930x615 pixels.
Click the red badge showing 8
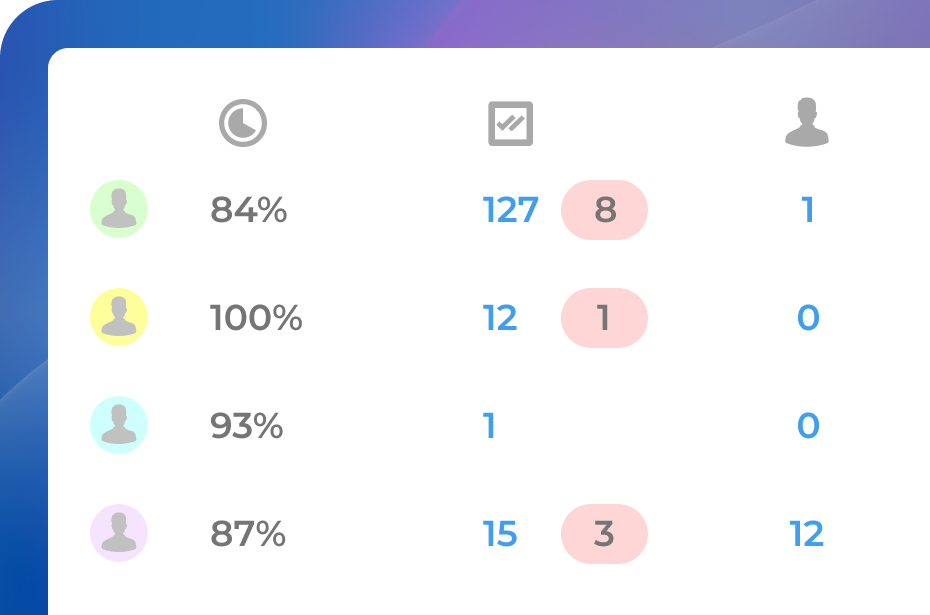[x=604, y=210]
